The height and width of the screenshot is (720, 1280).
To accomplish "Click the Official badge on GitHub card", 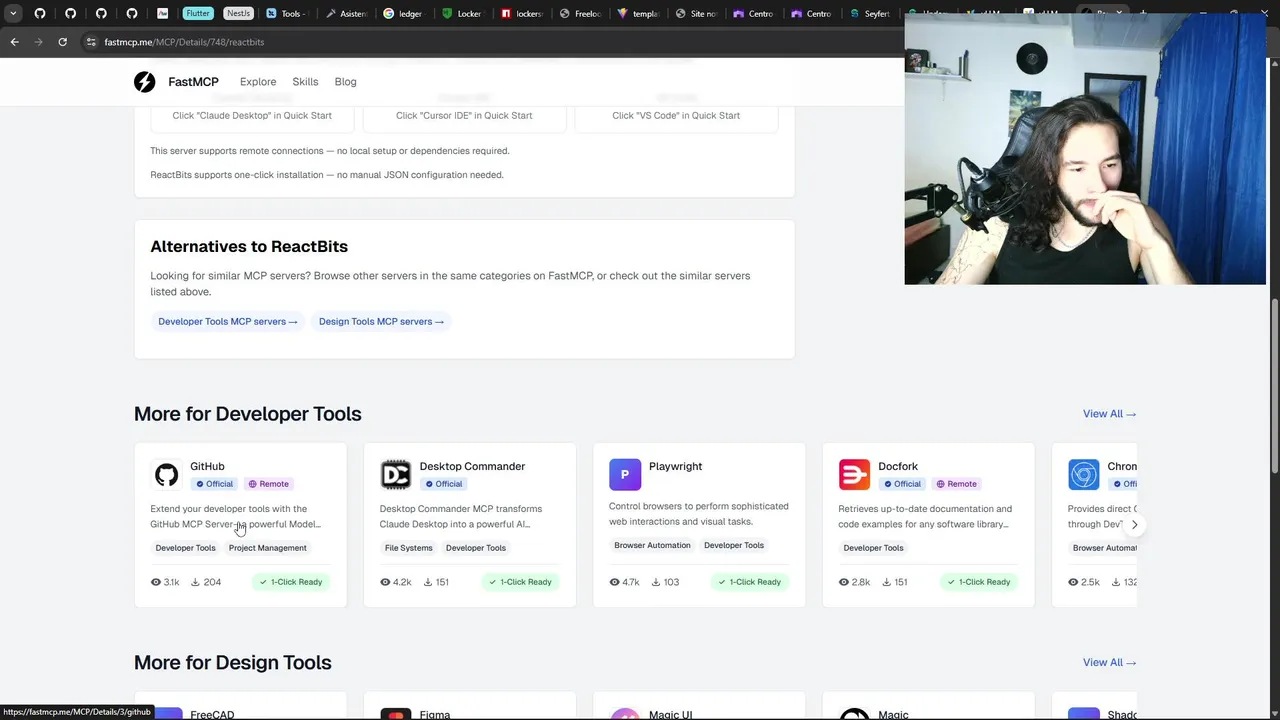I will point(214,484).
